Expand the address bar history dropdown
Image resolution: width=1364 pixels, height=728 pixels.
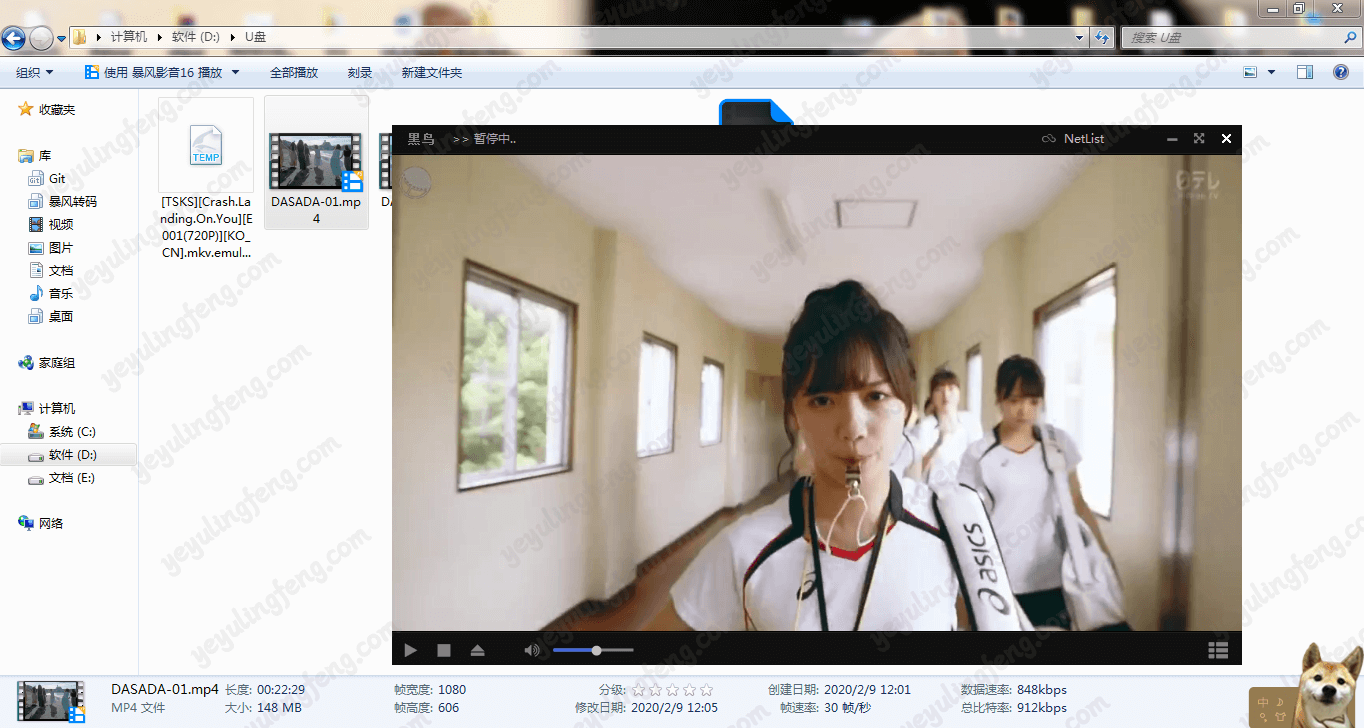tap(1079, 37)
